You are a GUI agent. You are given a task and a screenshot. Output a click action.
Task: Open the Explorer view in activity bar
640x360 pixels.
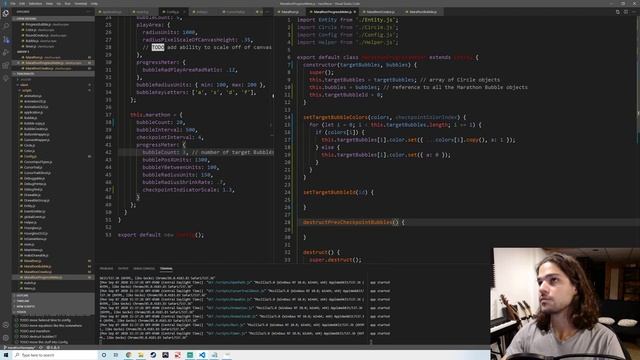[6, 13]
